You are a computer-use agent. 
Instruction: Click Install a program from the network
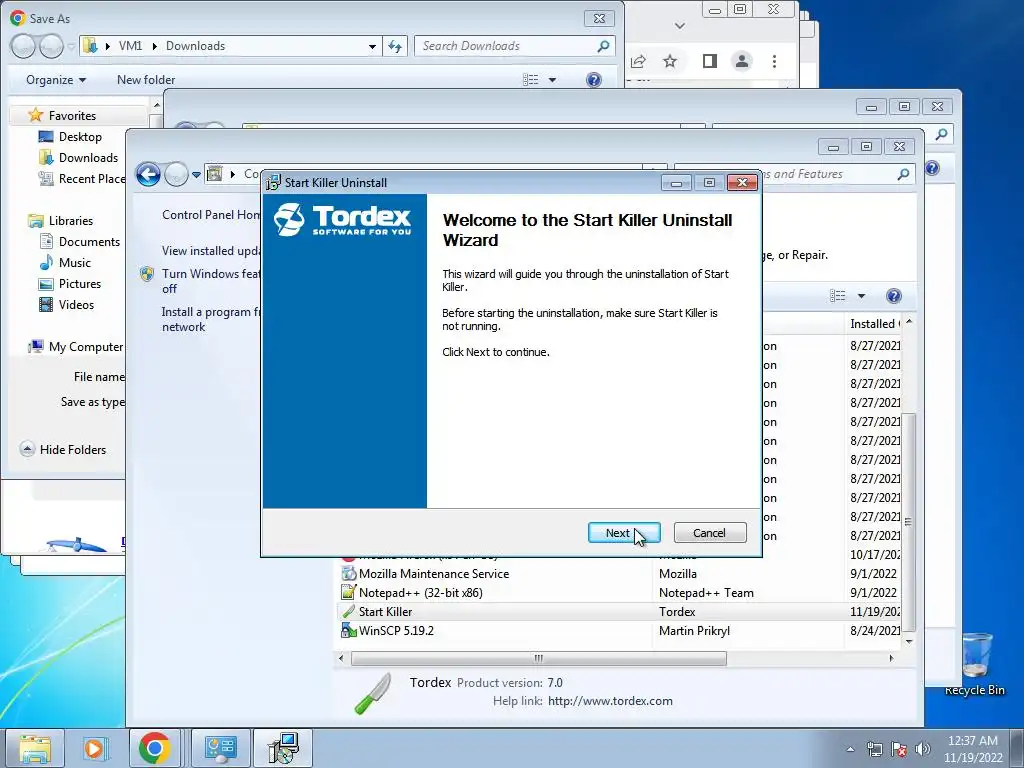click(x=210, y=319)
